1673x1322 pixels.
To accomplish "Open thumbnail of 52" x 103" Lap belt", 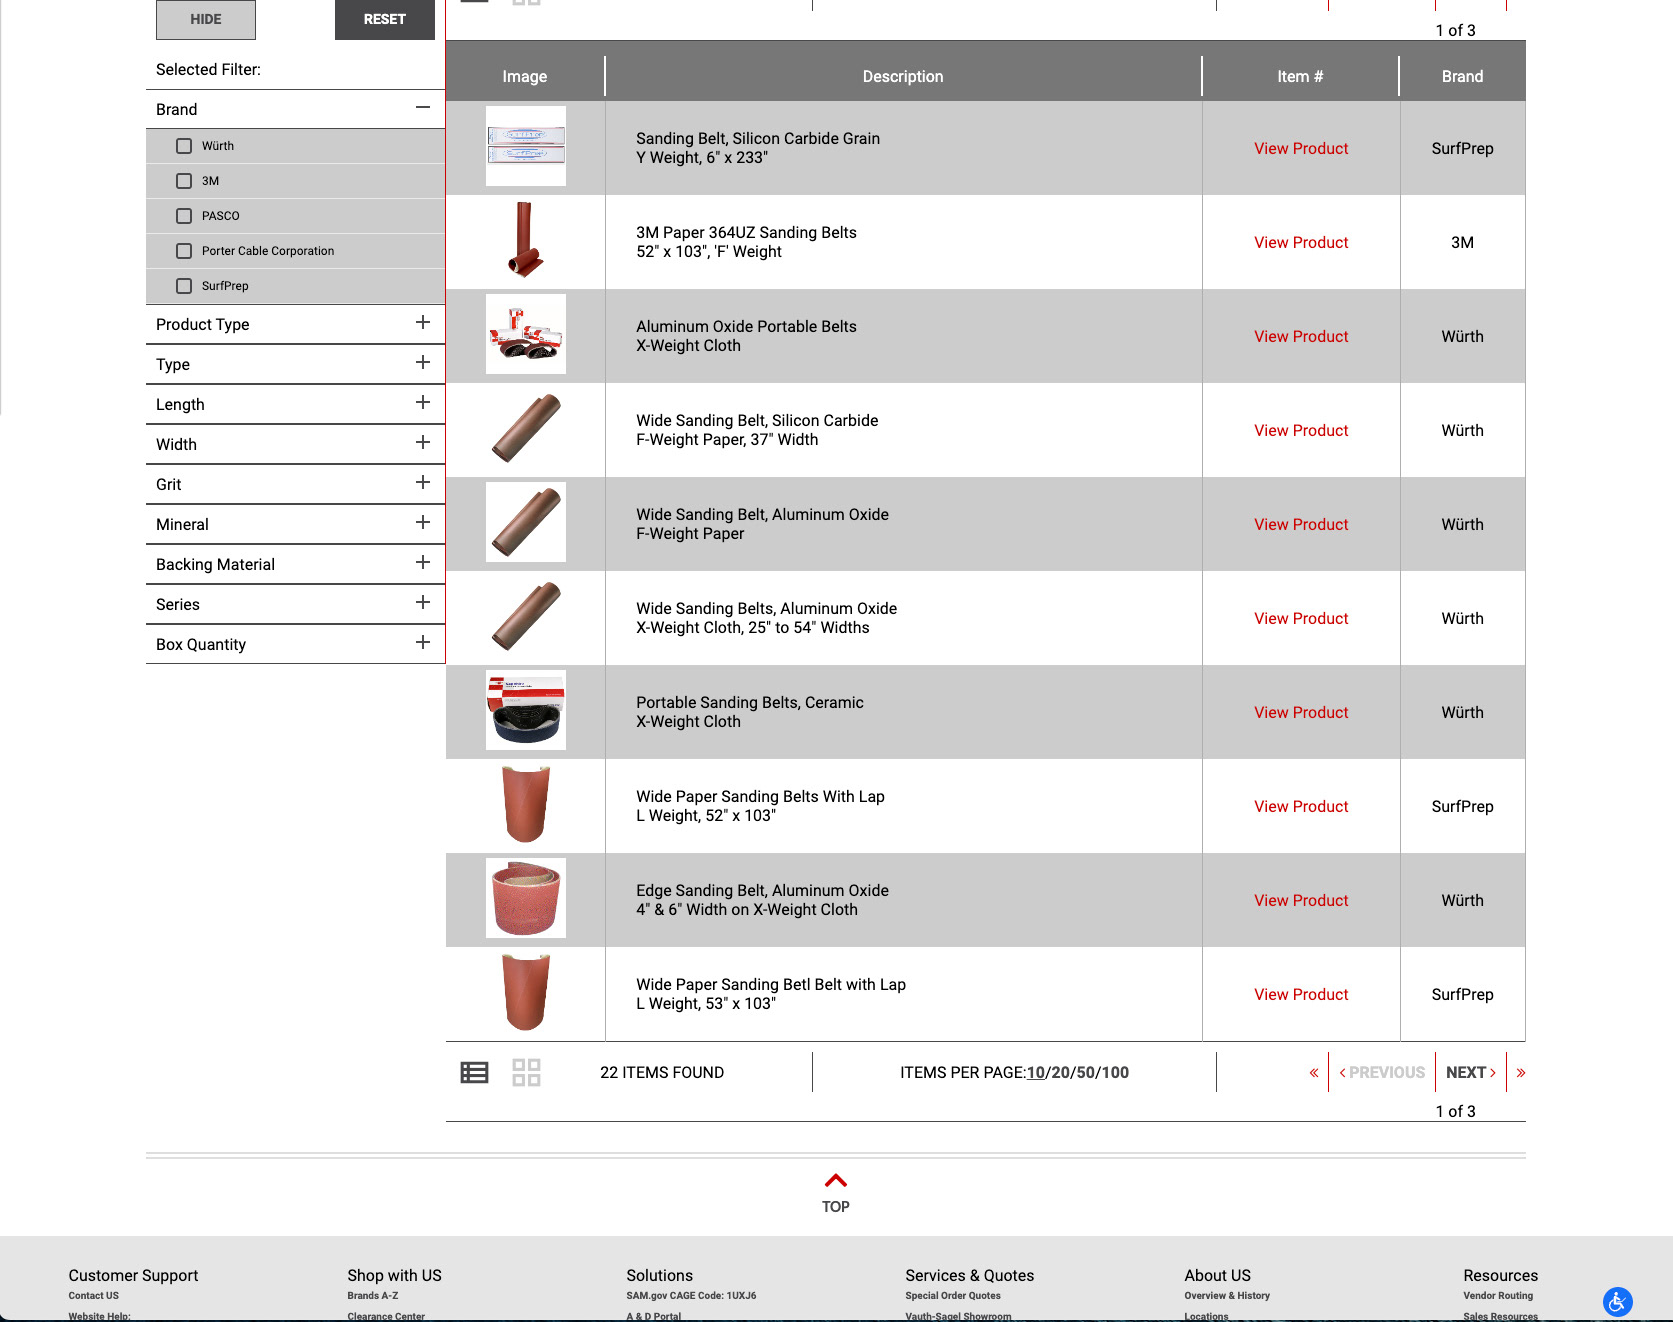I will pyautogui.click(x=526, y=804).
